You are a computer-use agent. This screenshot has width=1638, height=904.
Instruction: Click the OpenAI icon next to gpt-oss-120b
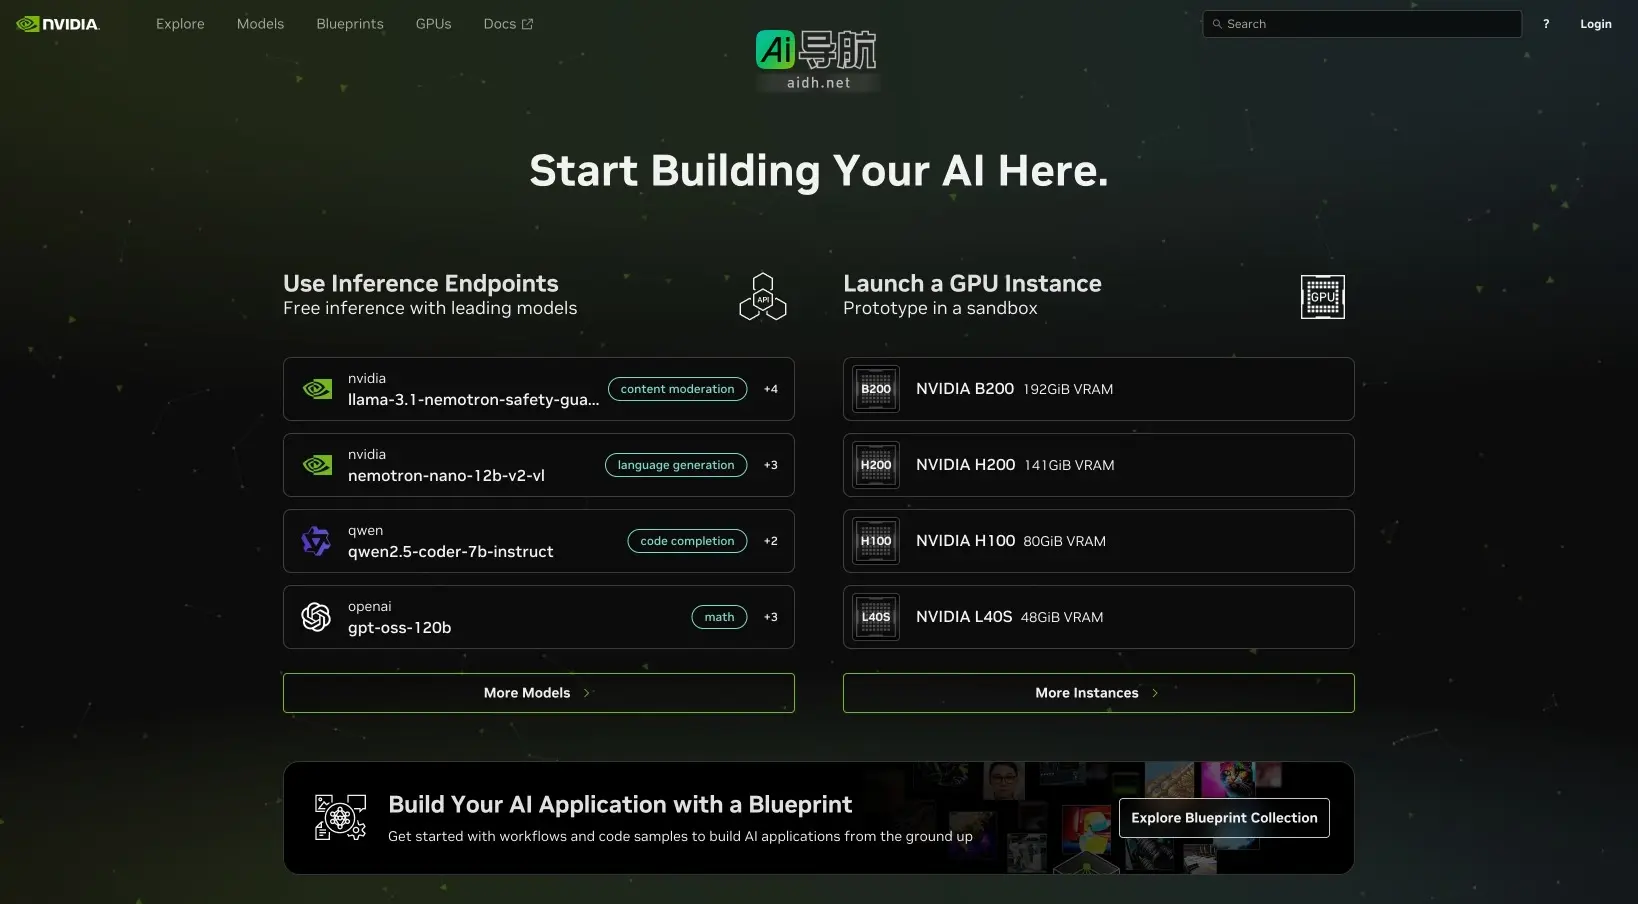[316, 617]
